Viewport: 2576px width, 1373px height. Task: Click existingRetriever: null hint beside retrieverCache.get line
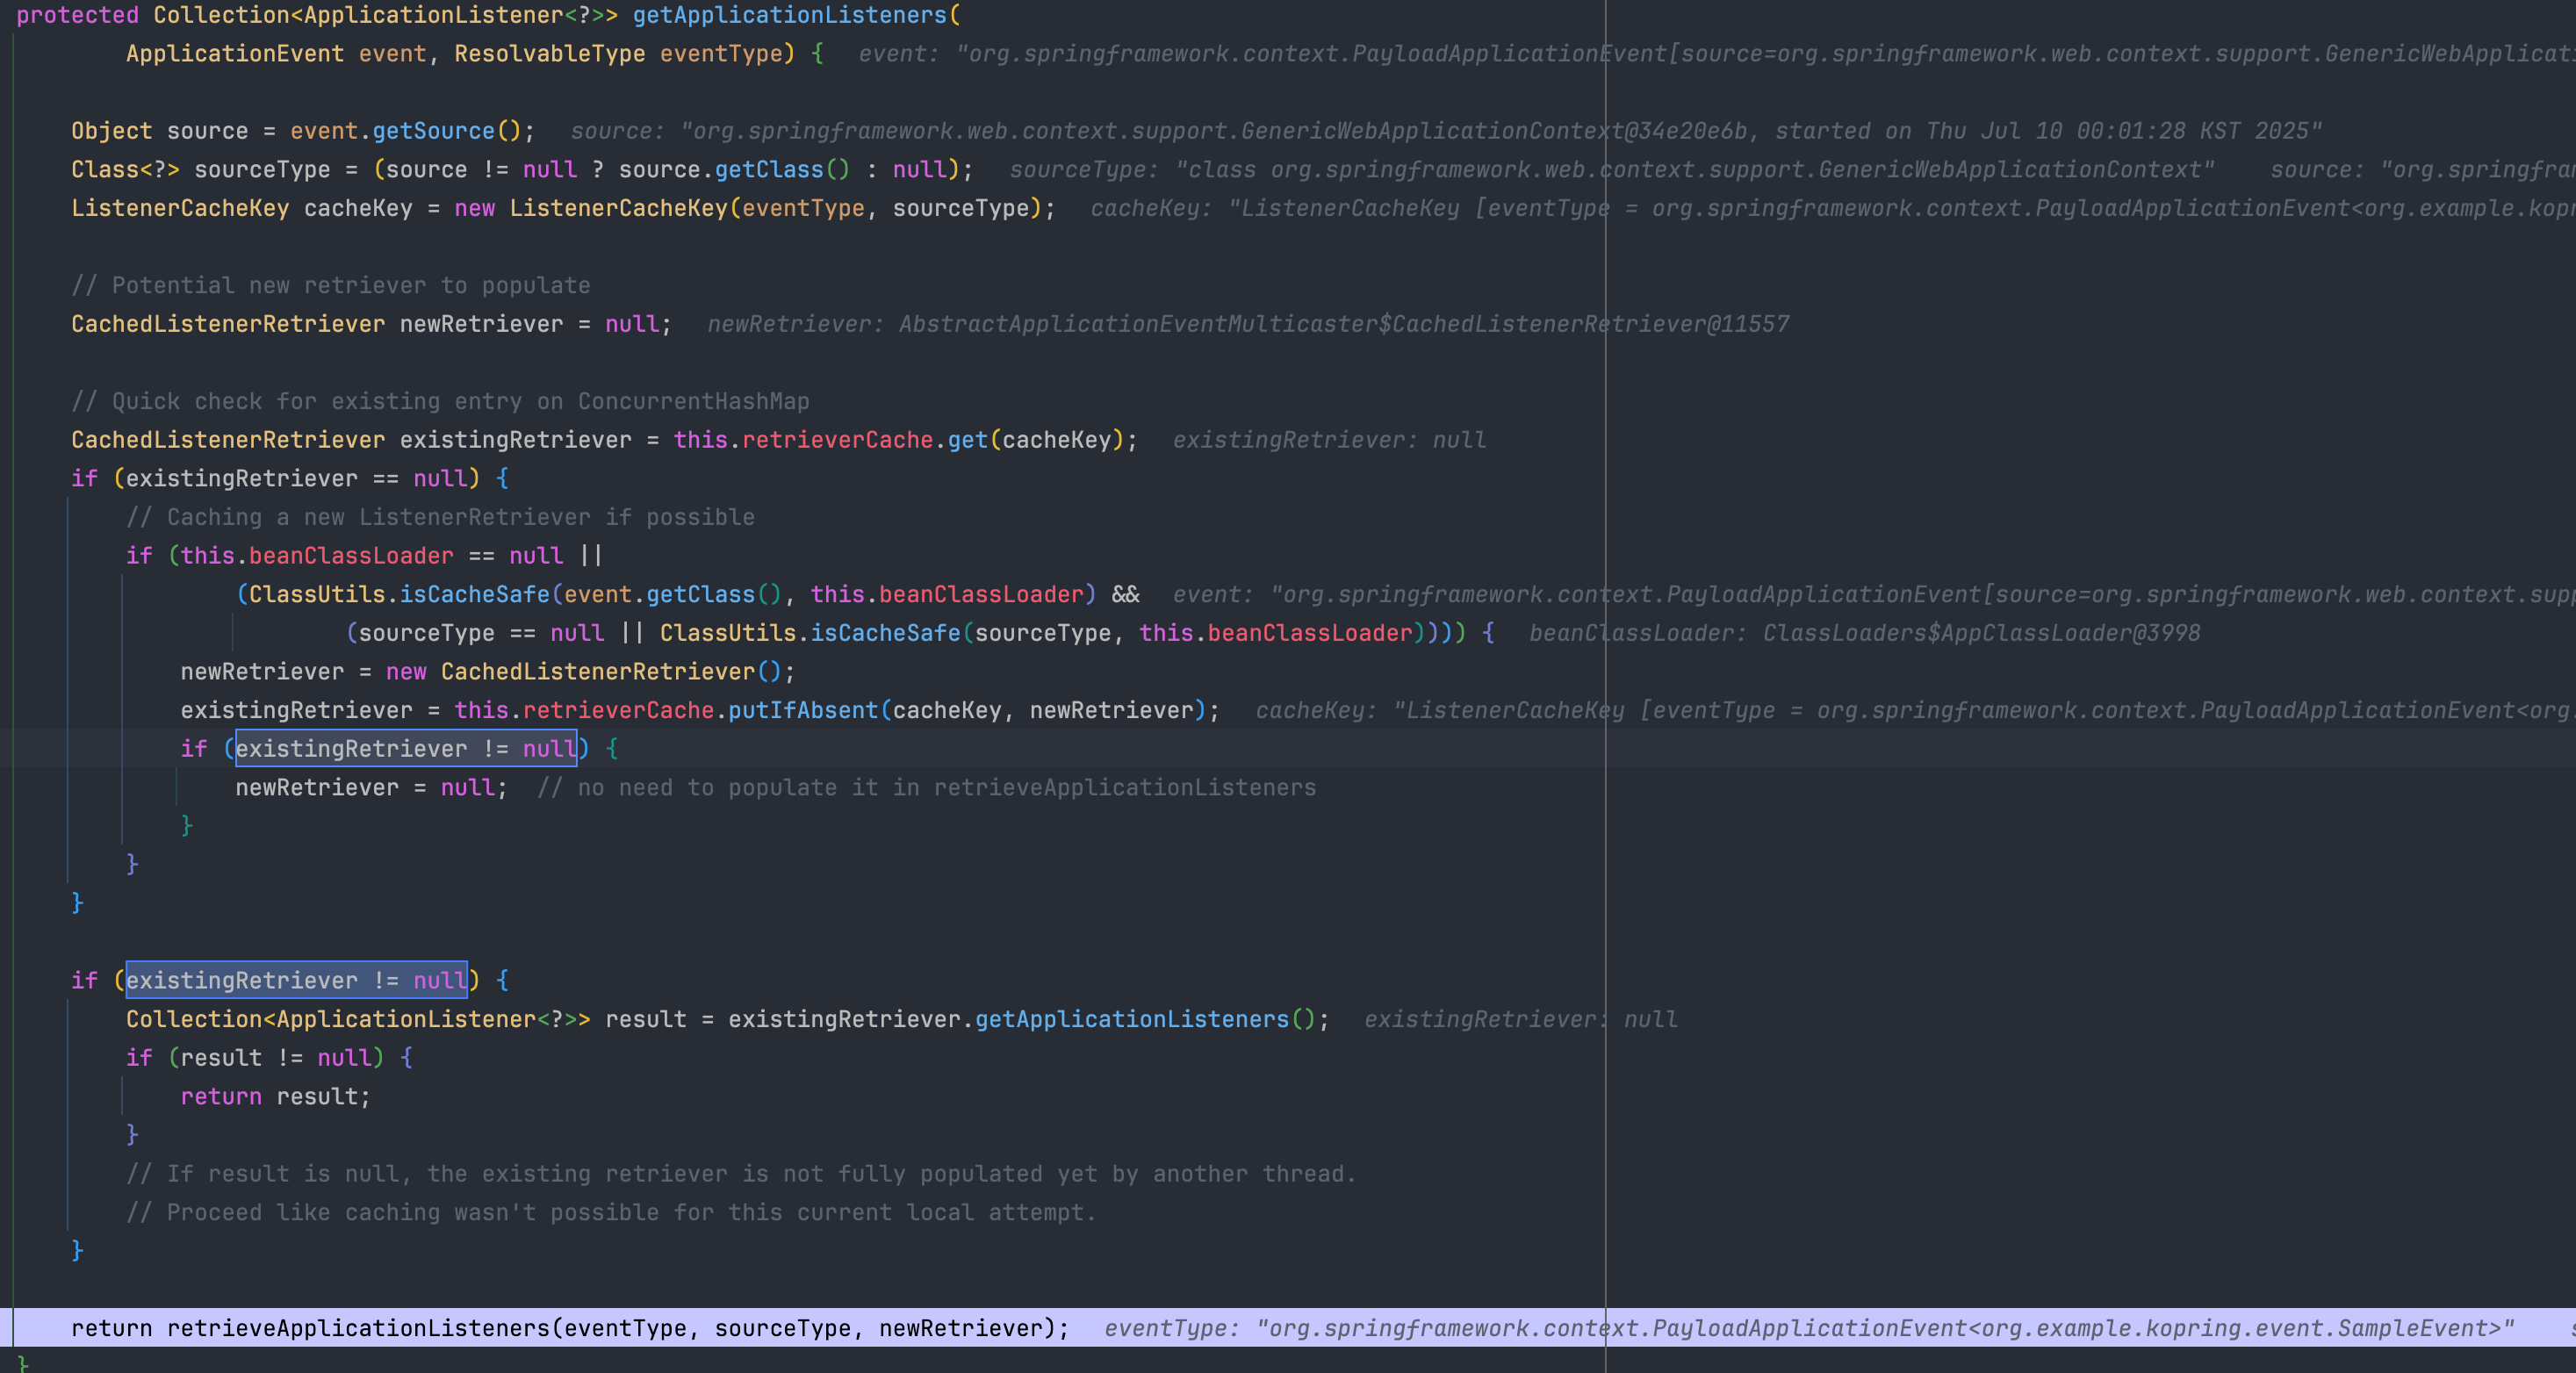pyautogui.click(x=1328, y=440)
